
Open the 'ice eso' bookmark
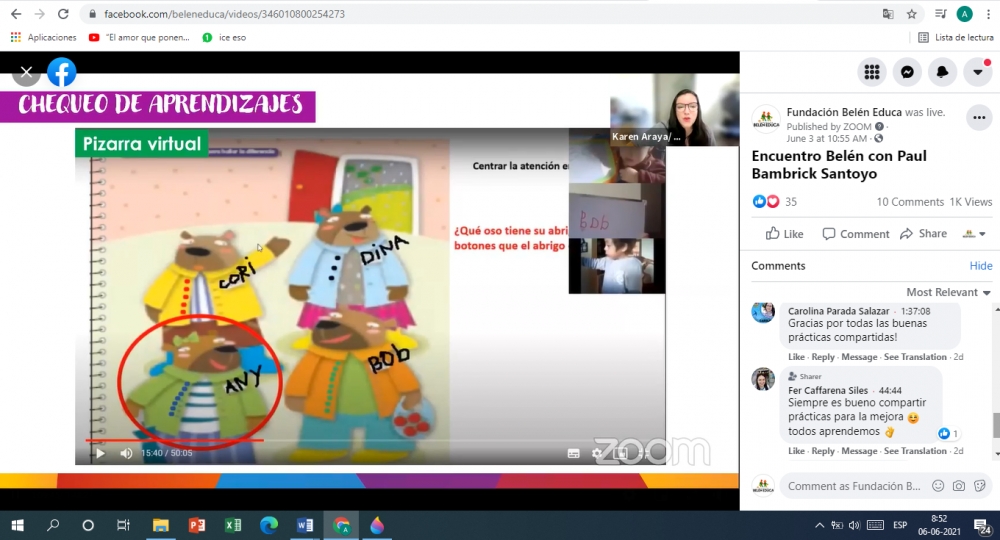pyautogui.click(x=224, y=38)
